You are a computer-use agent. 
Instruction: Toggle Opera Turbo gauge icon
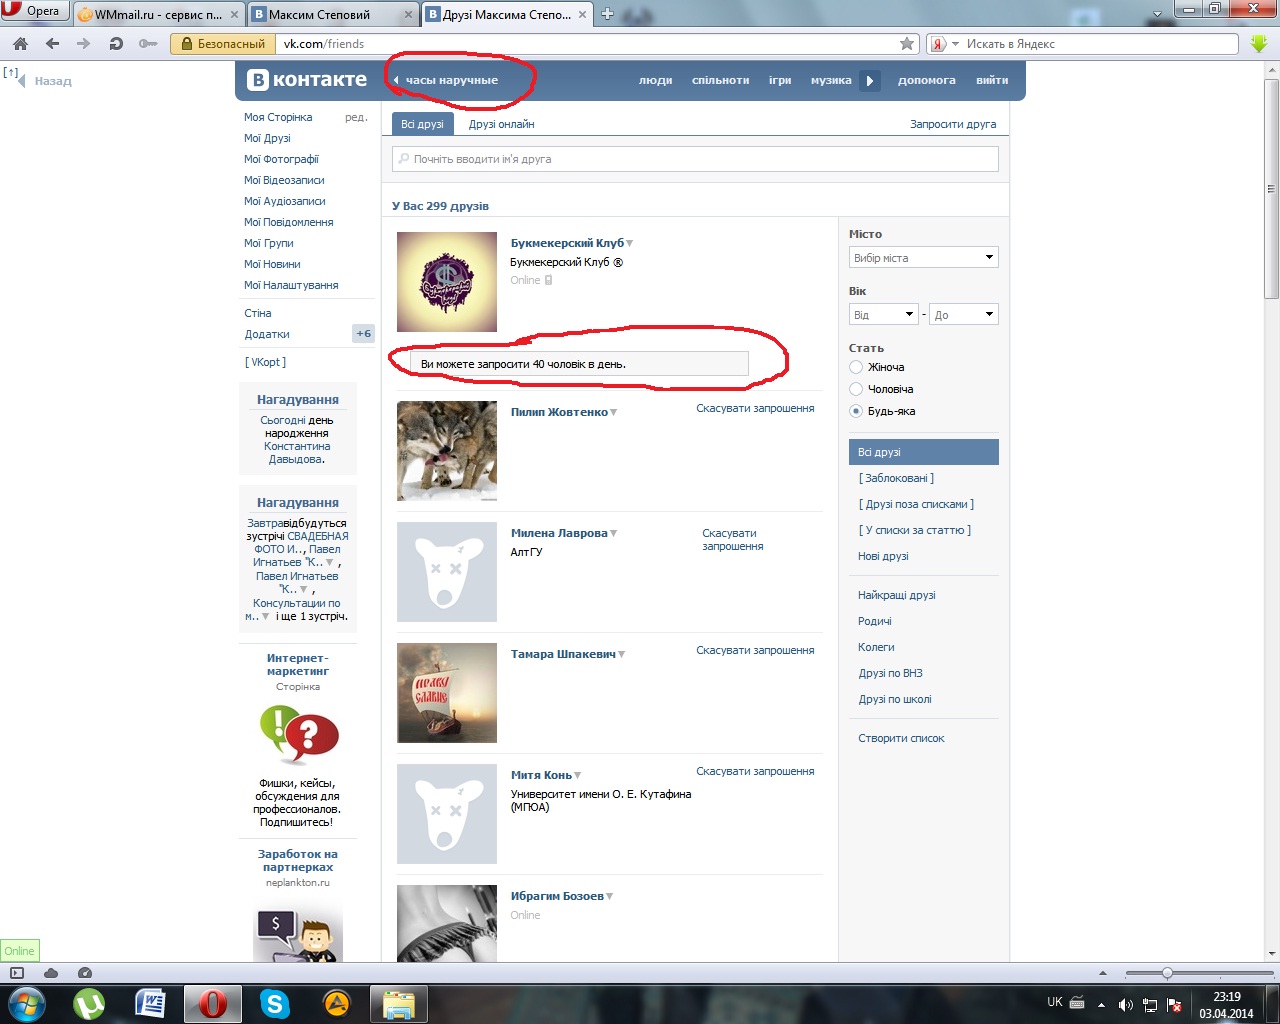click(x=85, y=973)
